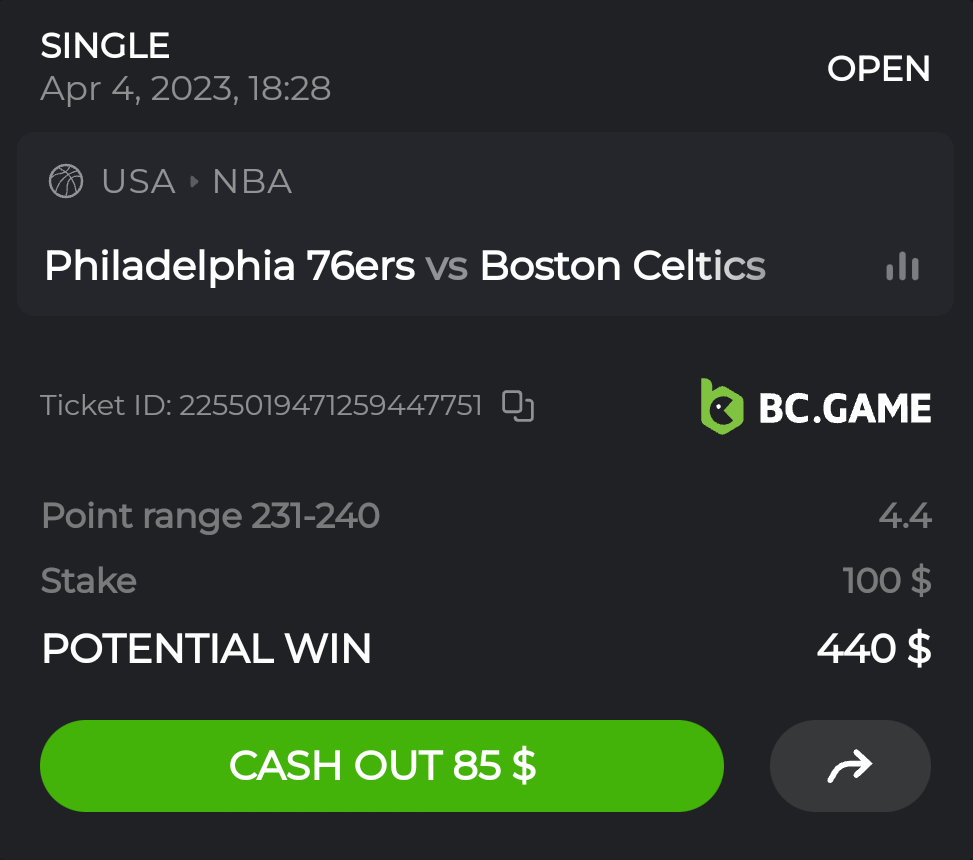Share the bet using arrow icon
973x860 pixels.
tap(850, 766)
